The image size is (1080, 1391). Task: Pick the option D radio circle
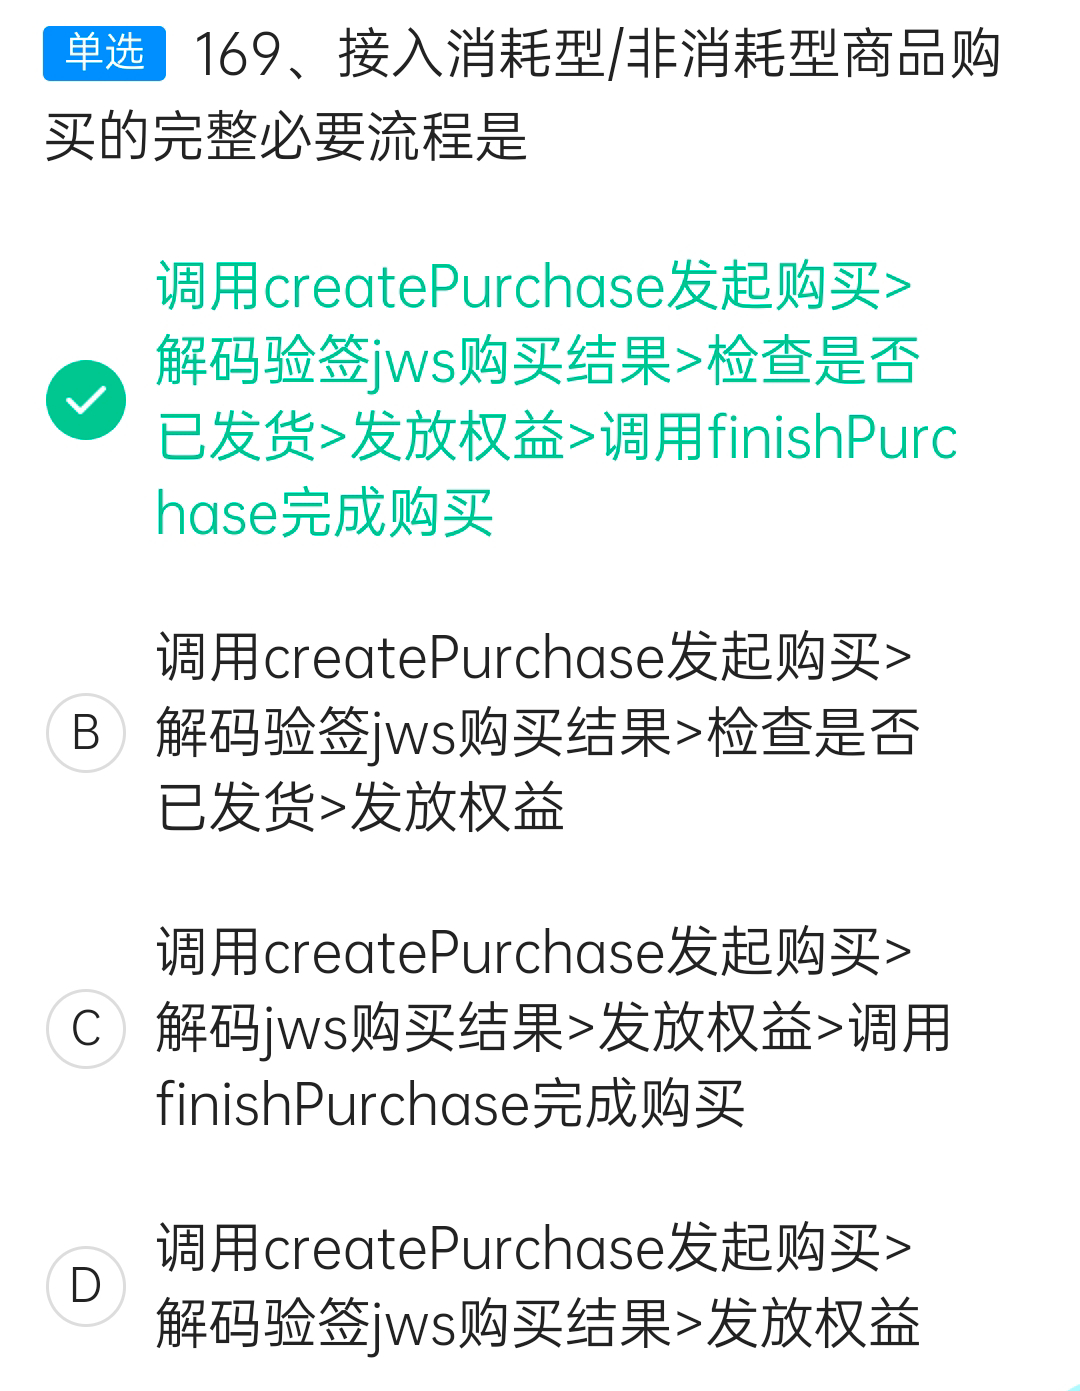tap(86, 1286)
